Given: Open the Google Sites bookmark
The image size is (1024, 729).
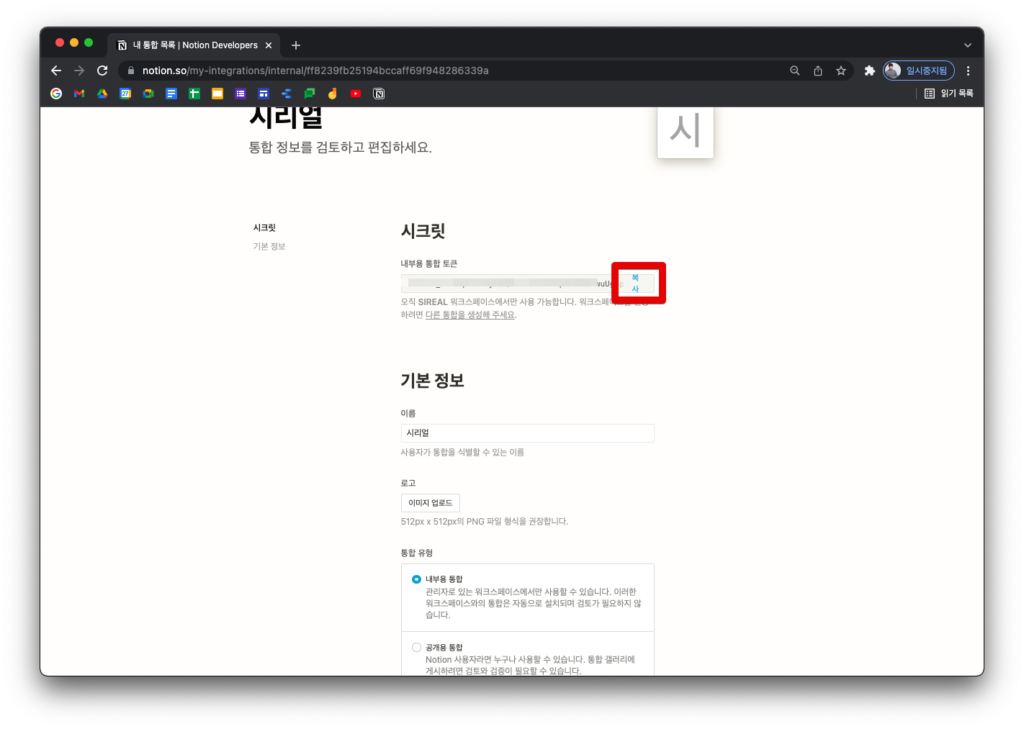Looking at the screenshot, I should tap(263, 93).
